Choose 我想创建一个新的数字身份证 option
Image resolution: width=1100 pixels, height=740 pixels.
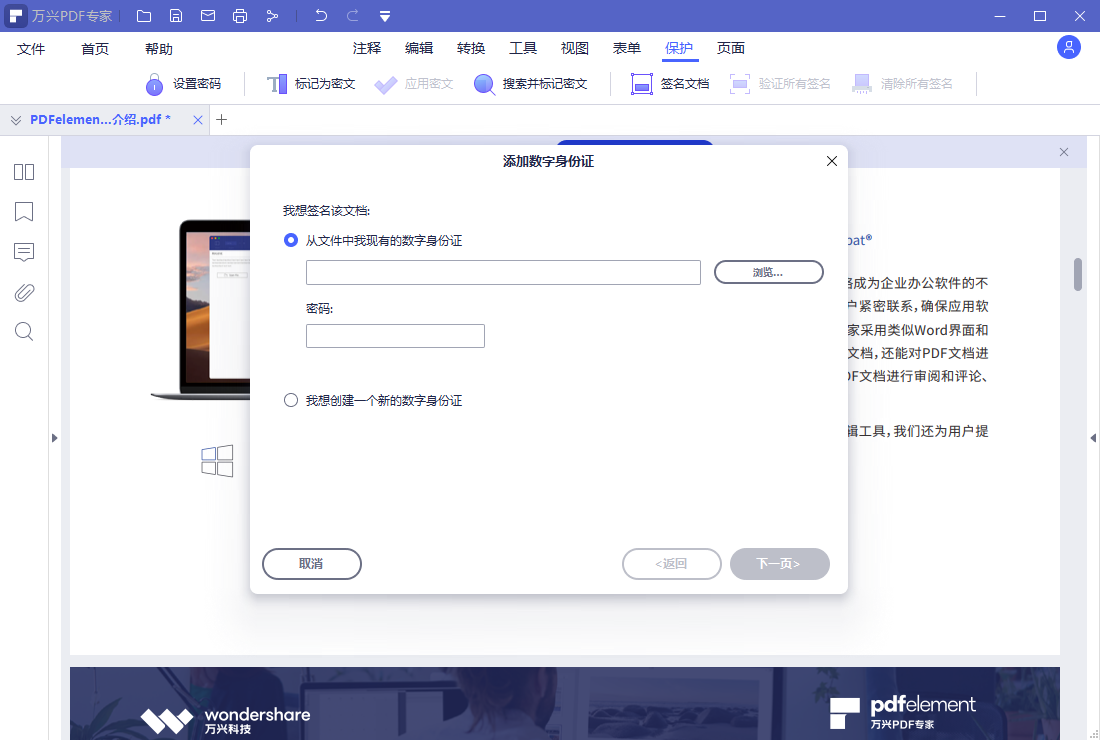pos(290,400)
